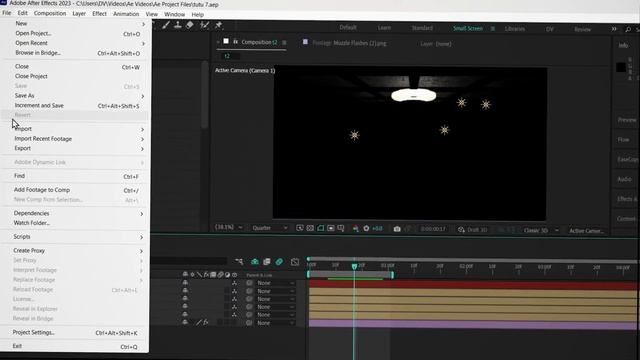Open the workspace overflow chevrons

tap(614, 29)
